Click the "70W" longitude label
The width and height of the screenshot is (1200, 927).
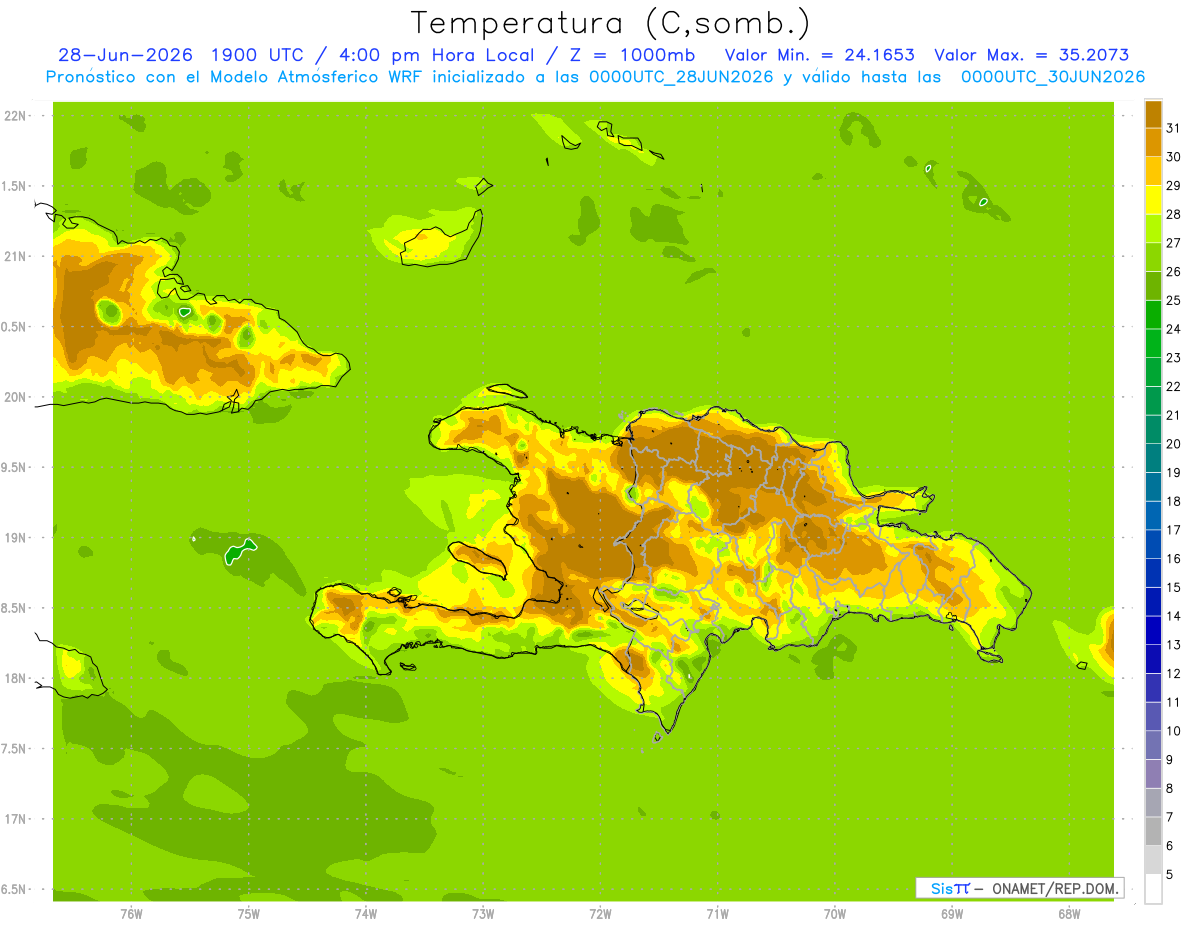tap(835, 913)
